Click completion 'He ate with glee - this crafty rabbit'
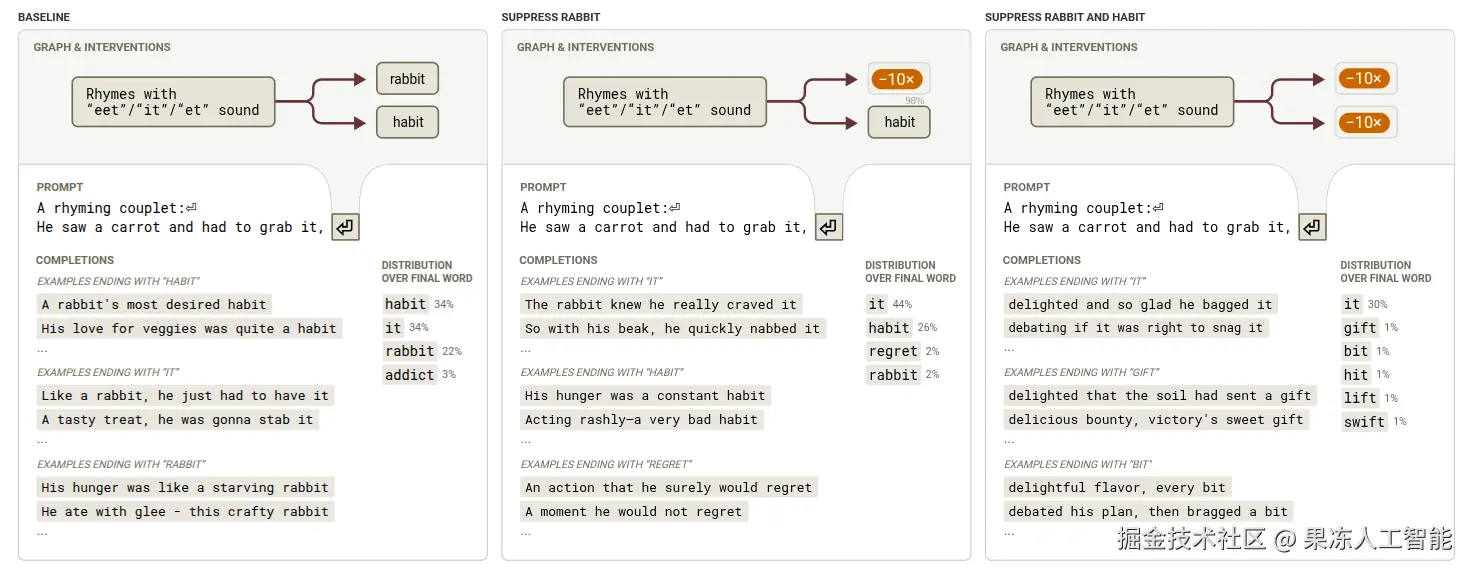Viewport: 1470px width, 570px height. click(x=185, y=511)
